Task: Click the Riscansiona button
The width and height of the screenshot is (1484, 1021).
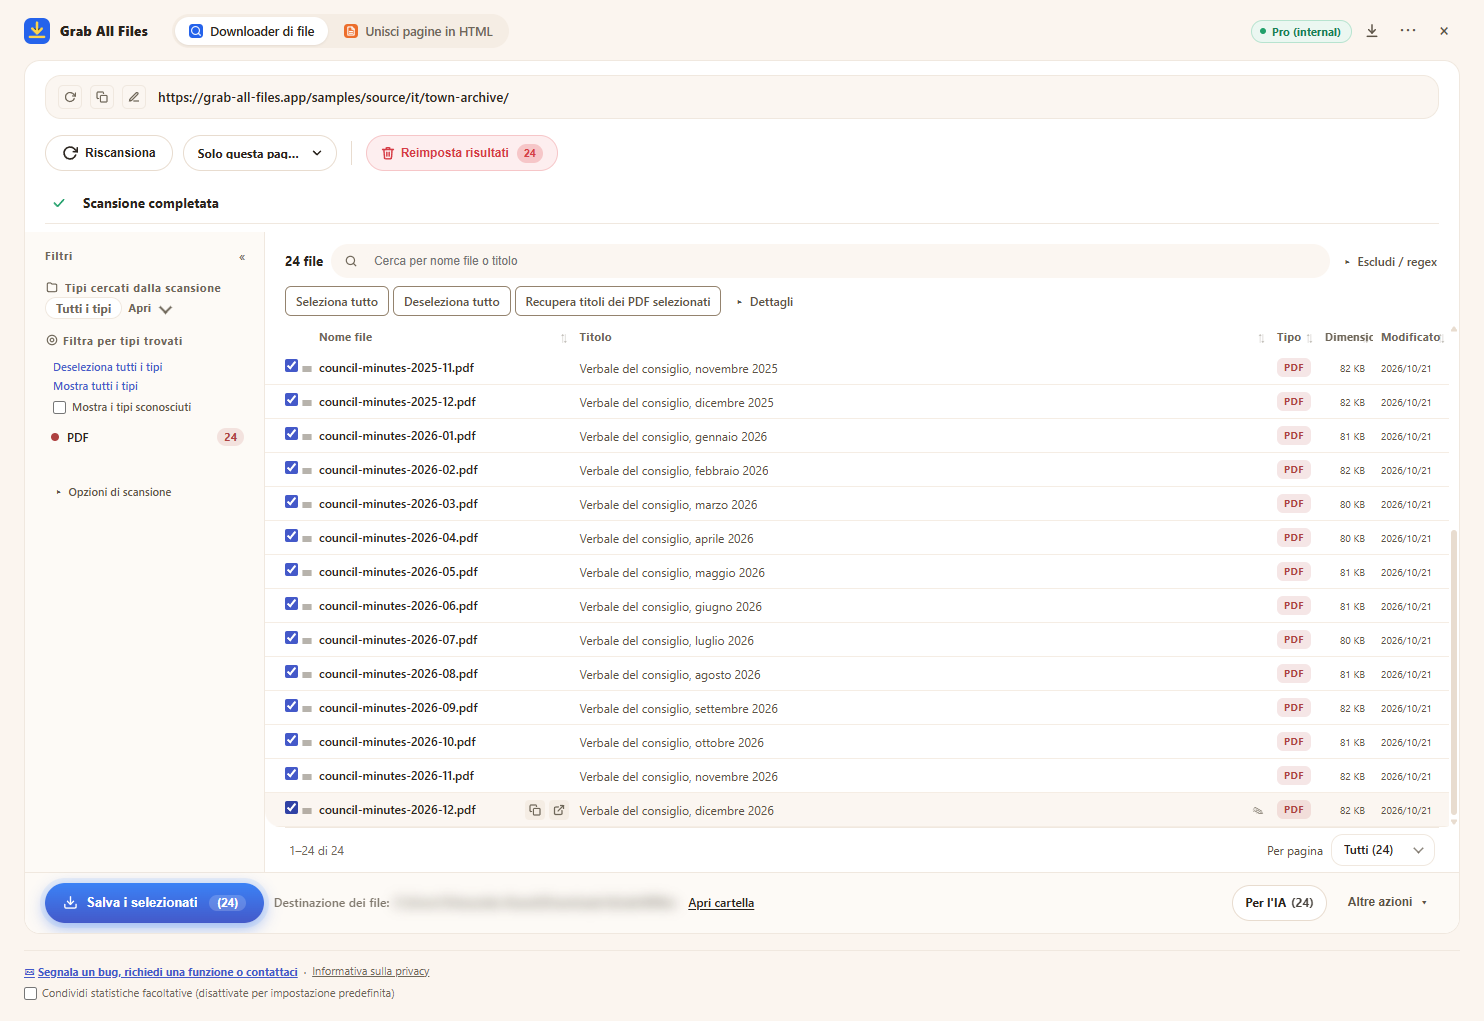Action: click(109, 153)
